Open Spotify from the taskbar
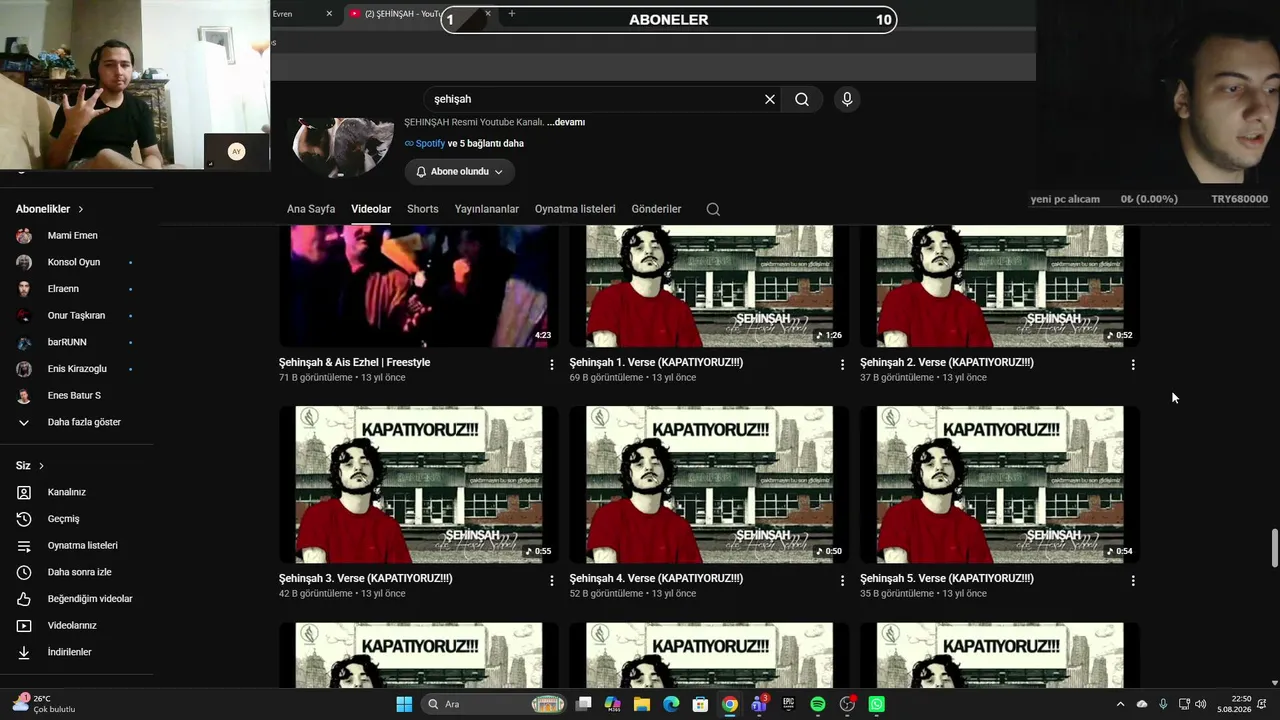Image resolution: width=1280 pixels, height=720 pixels. click(x=818, y=704)
